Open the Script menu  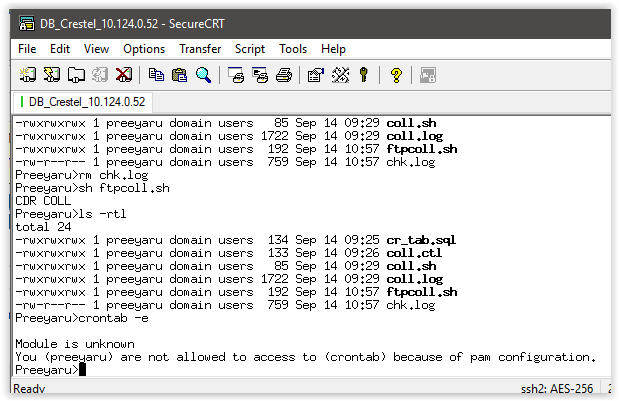250,48
